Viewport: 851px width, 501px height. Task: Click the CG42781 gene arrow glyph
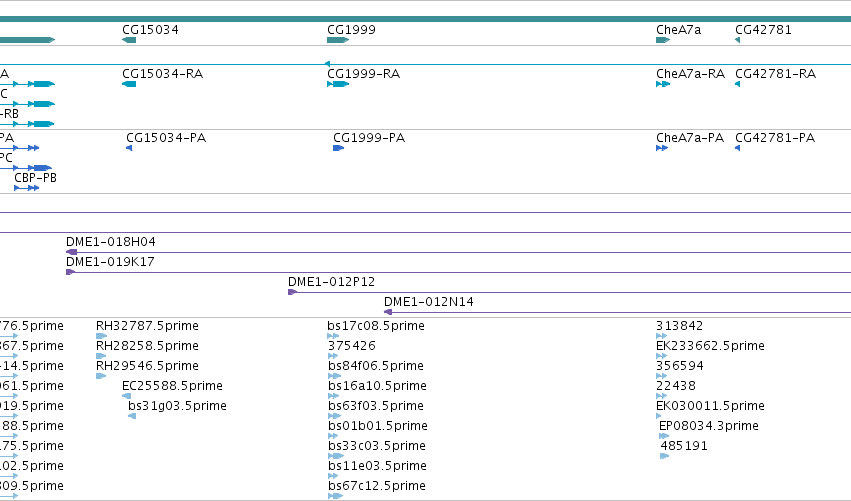coord(738,40)
